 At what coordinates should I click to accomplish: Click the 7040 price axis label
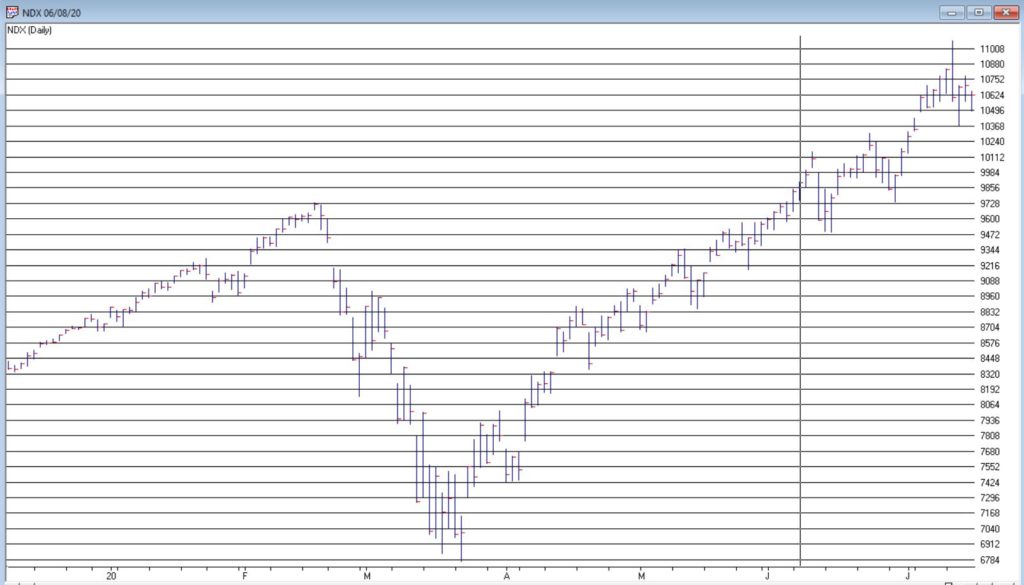(x=992, y=530)
